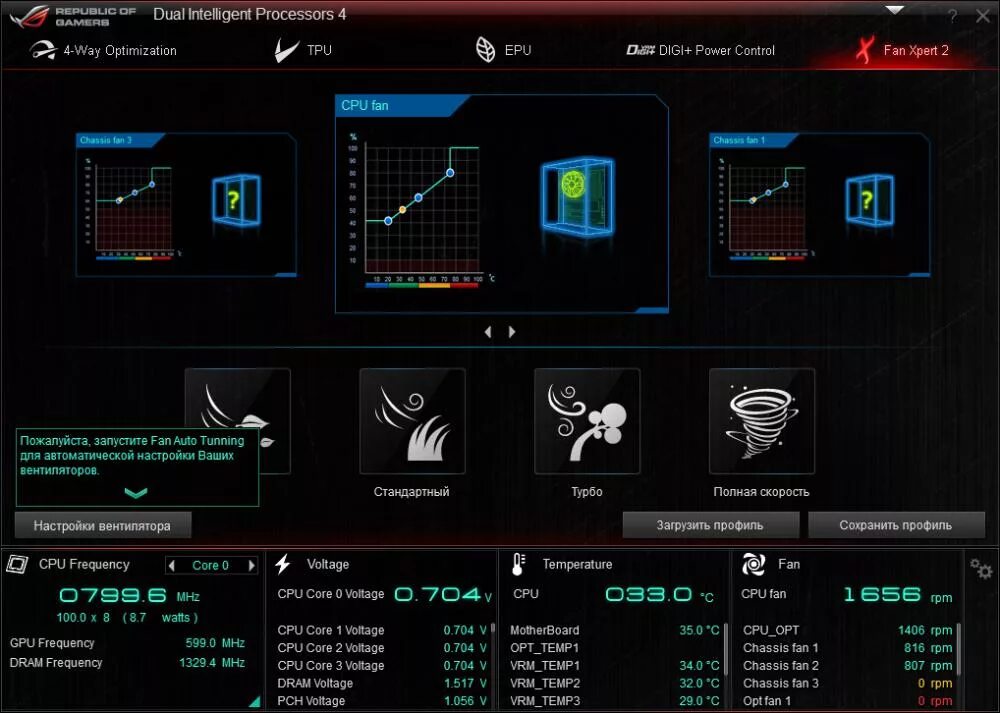Click the EPU leaf icon

485,50
